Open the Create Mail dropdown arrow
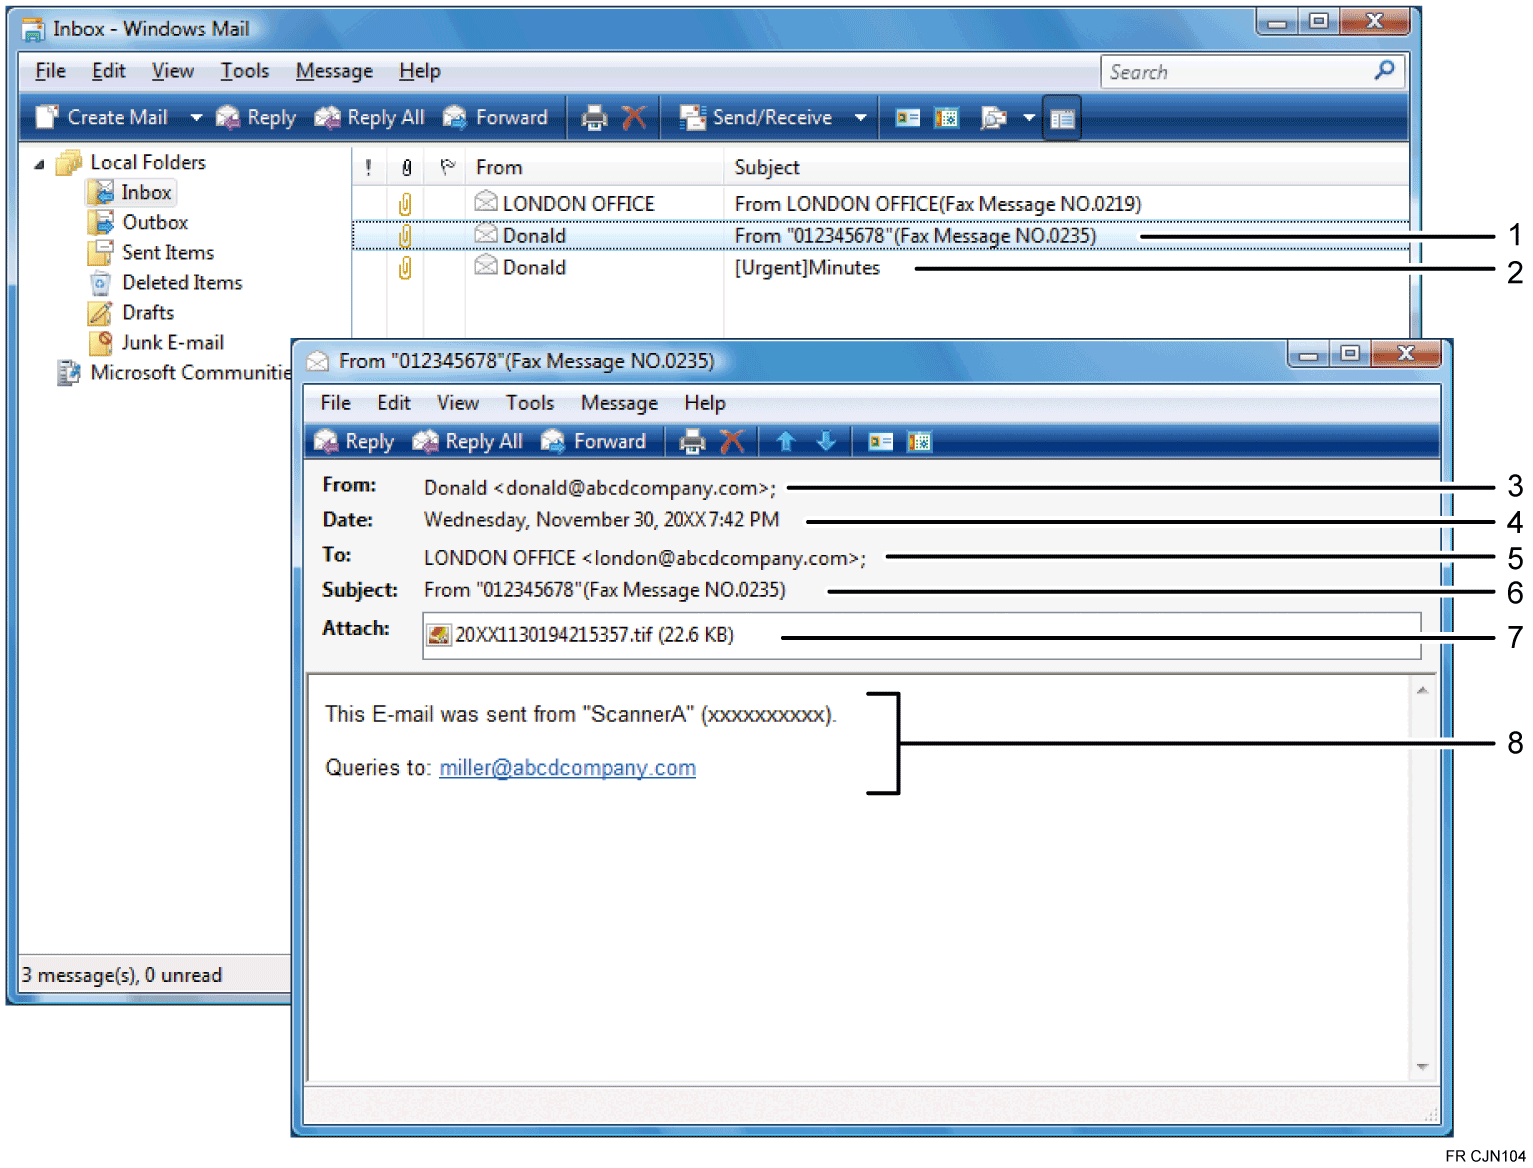The width and height of the screenshot is (1533, 1168). (x=196, y=118)
